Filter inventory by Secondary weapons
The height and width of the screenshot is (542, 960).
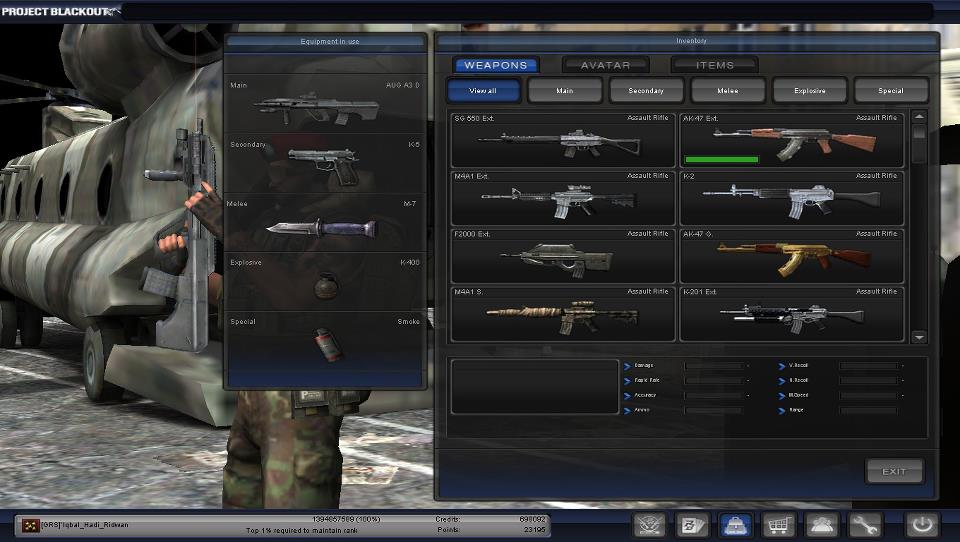[x=646, y=90]
